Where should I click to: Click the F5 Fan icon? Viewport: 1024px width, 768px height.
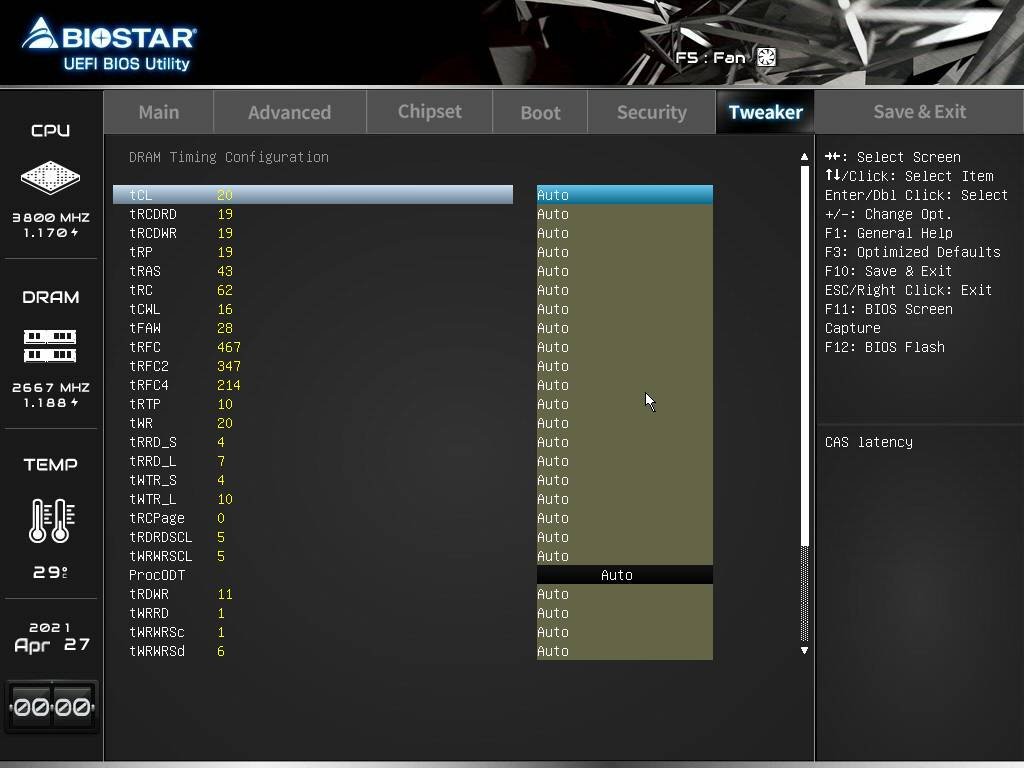pyautogui.click(x=766, y=57)
